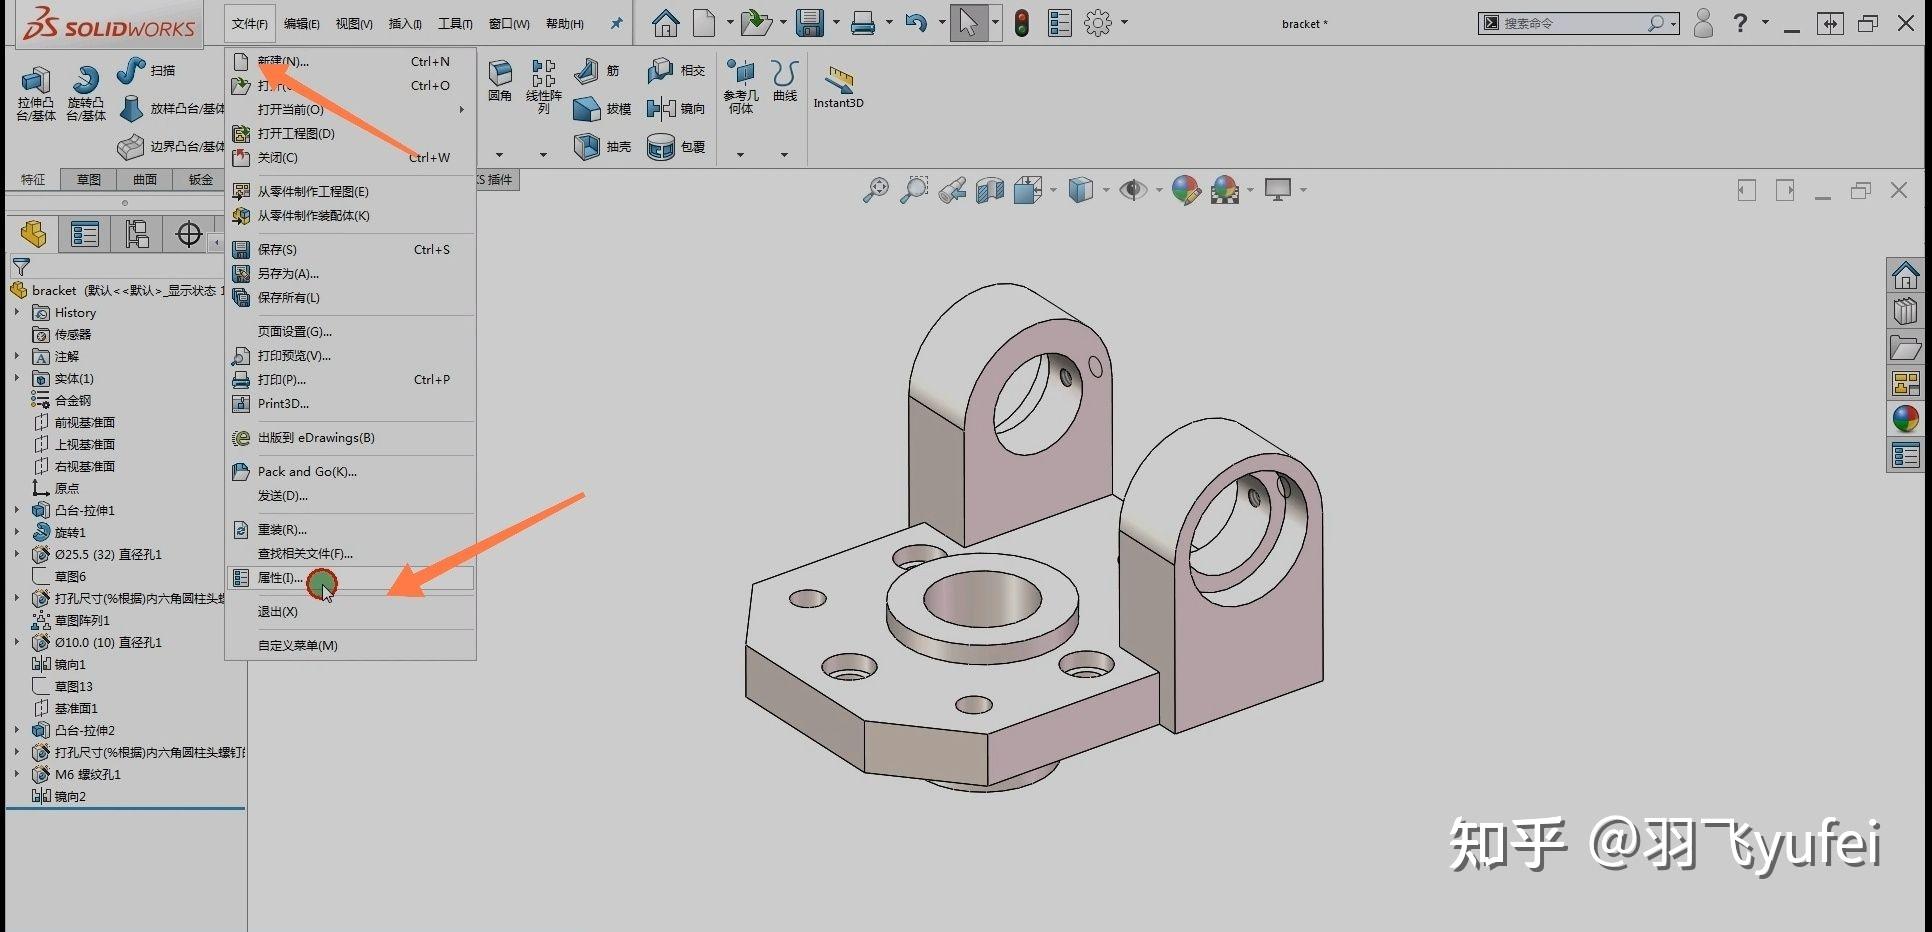Viewport: 1932px width, 932px height.
Task: Select the Mirror (镜向) tool
Action: coord(661,108)
